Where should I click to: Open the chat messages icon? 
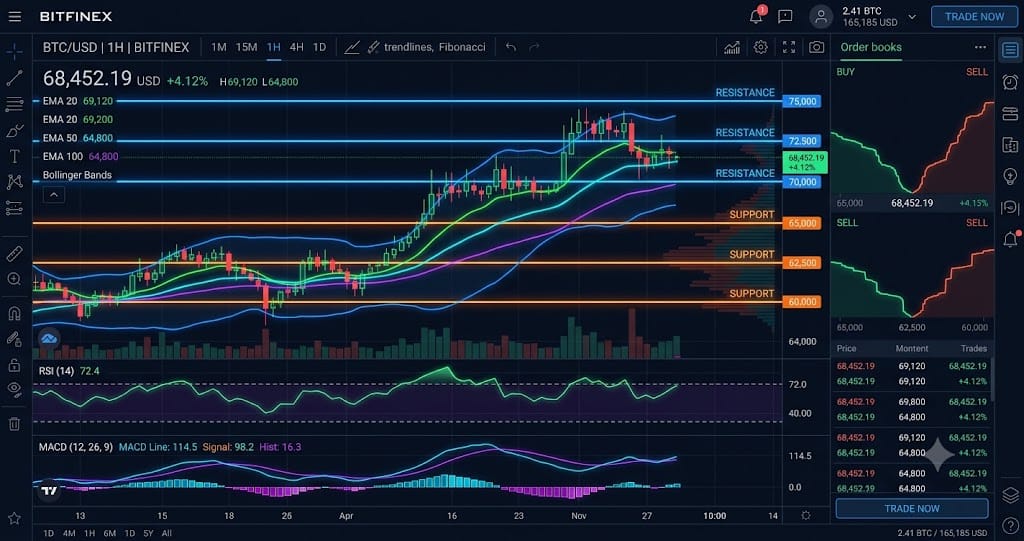[x=786, y=16]
